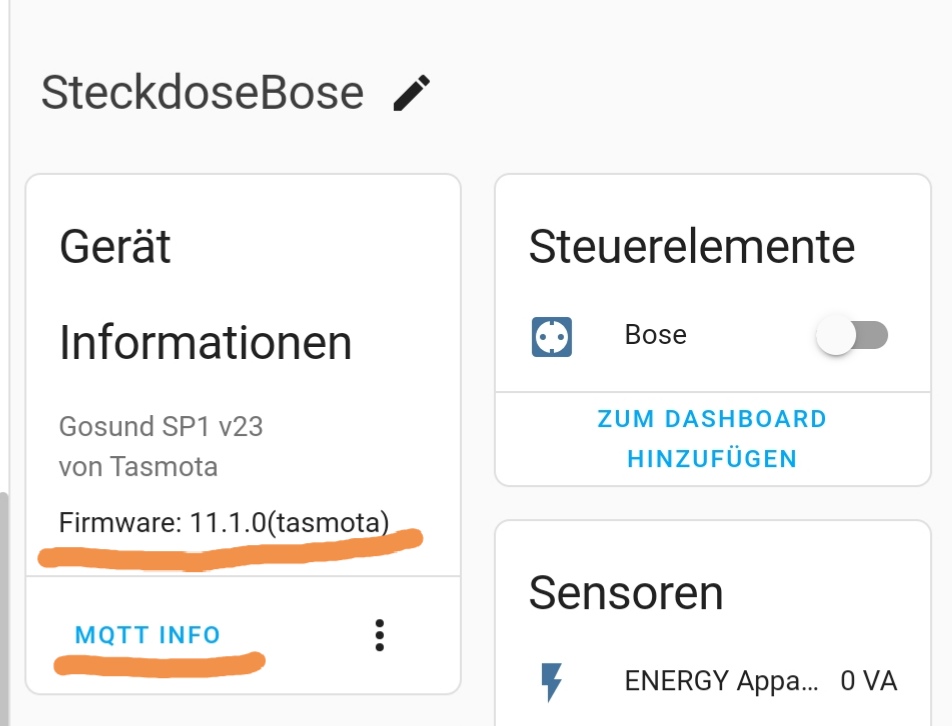
Task: Click the pencil icon to rename SteckdoseBose
Action: [x=411, y=93]
